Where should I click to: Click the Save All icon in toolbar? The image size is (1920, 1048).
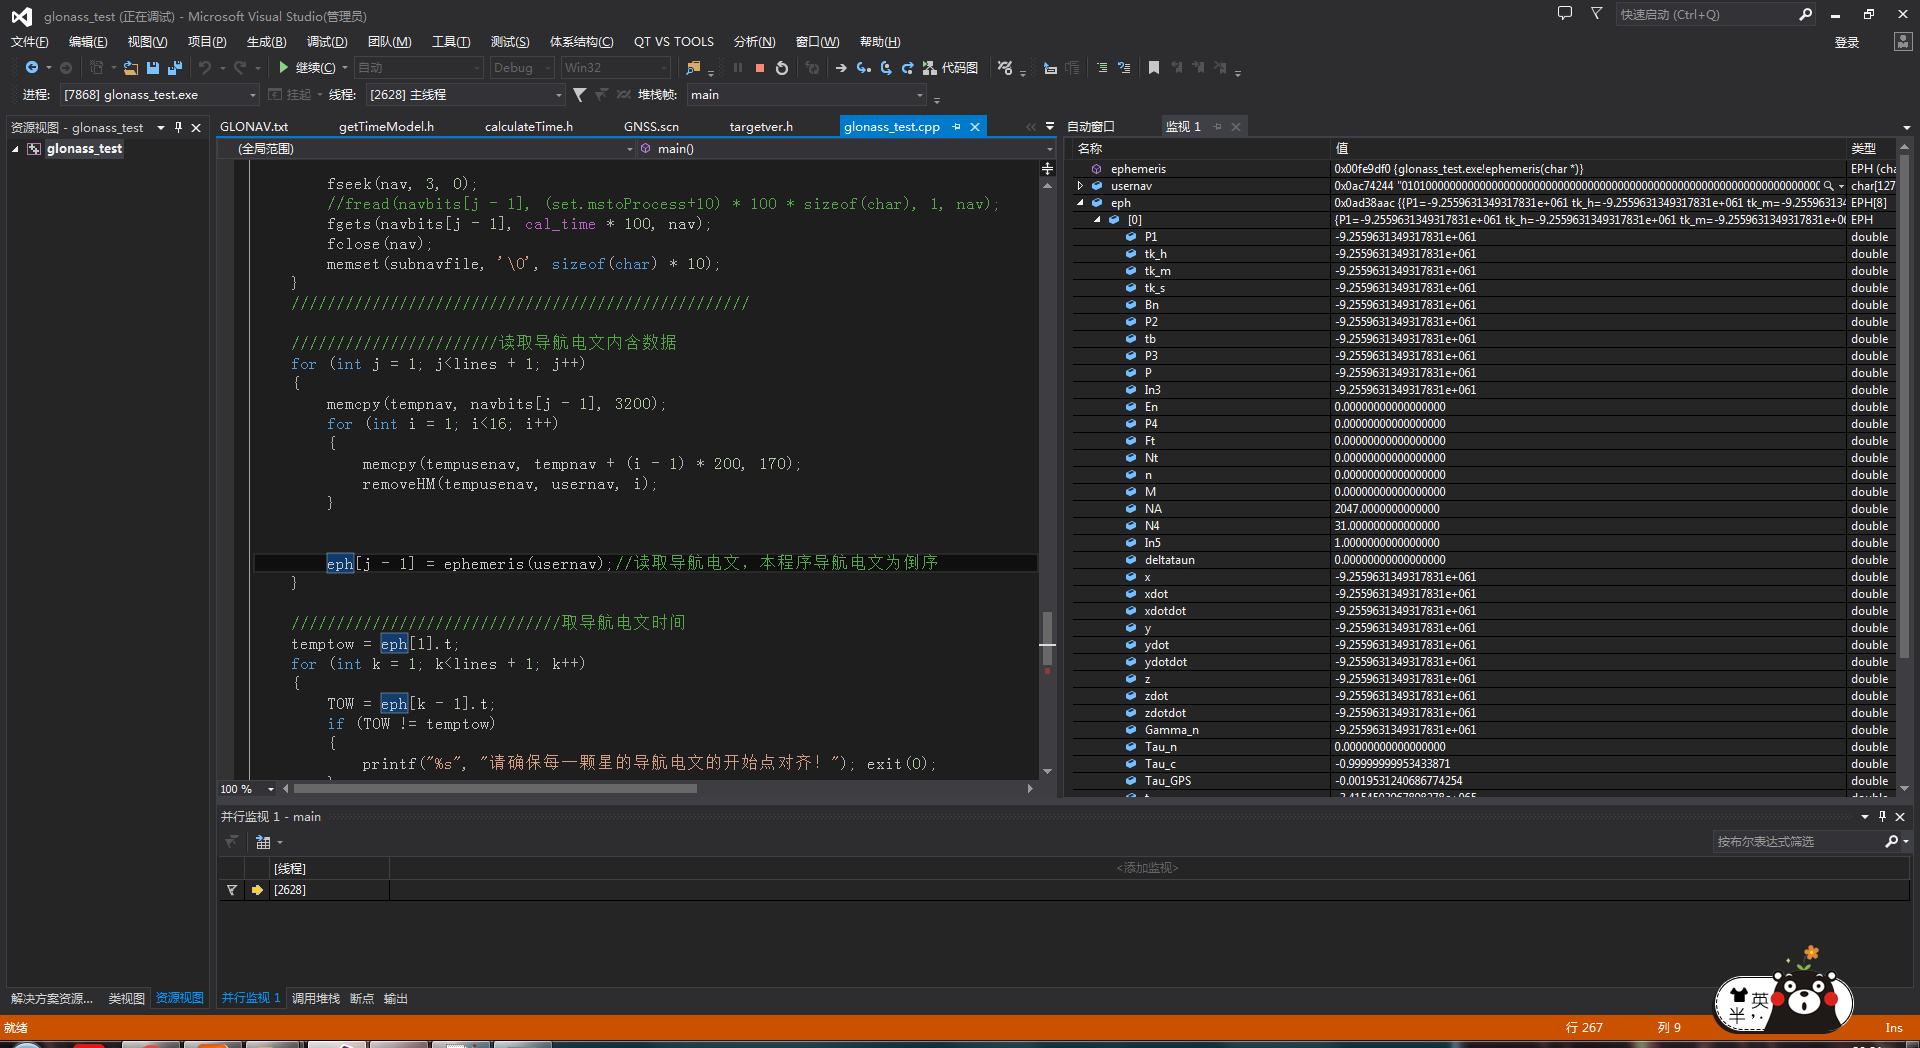pos(174,68)
